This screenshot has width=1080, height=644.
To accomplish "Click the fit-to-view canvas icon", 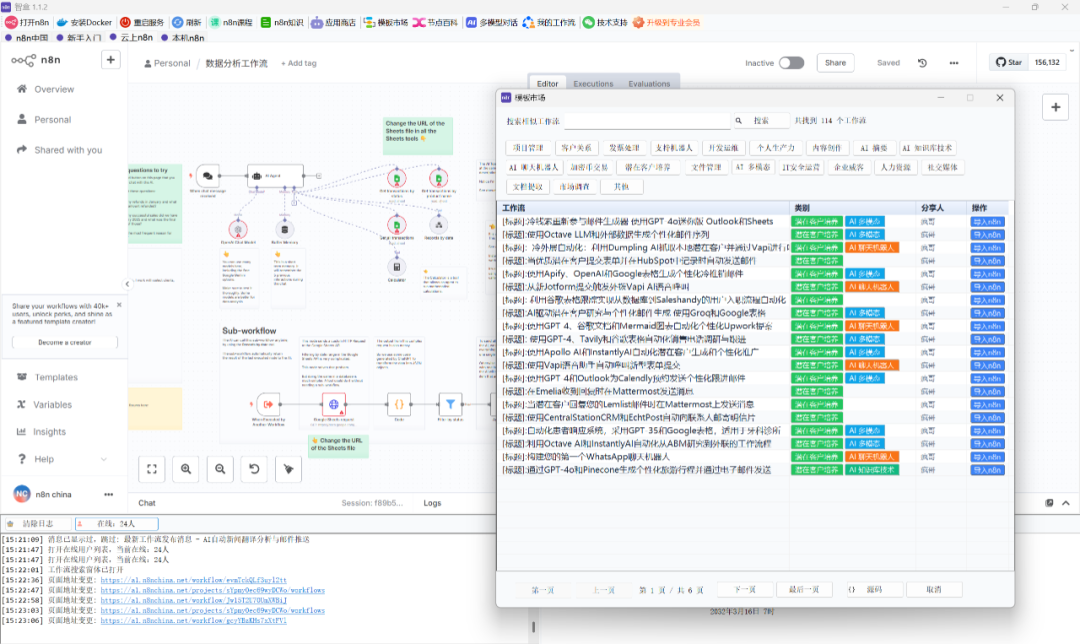I will [151, 468].
